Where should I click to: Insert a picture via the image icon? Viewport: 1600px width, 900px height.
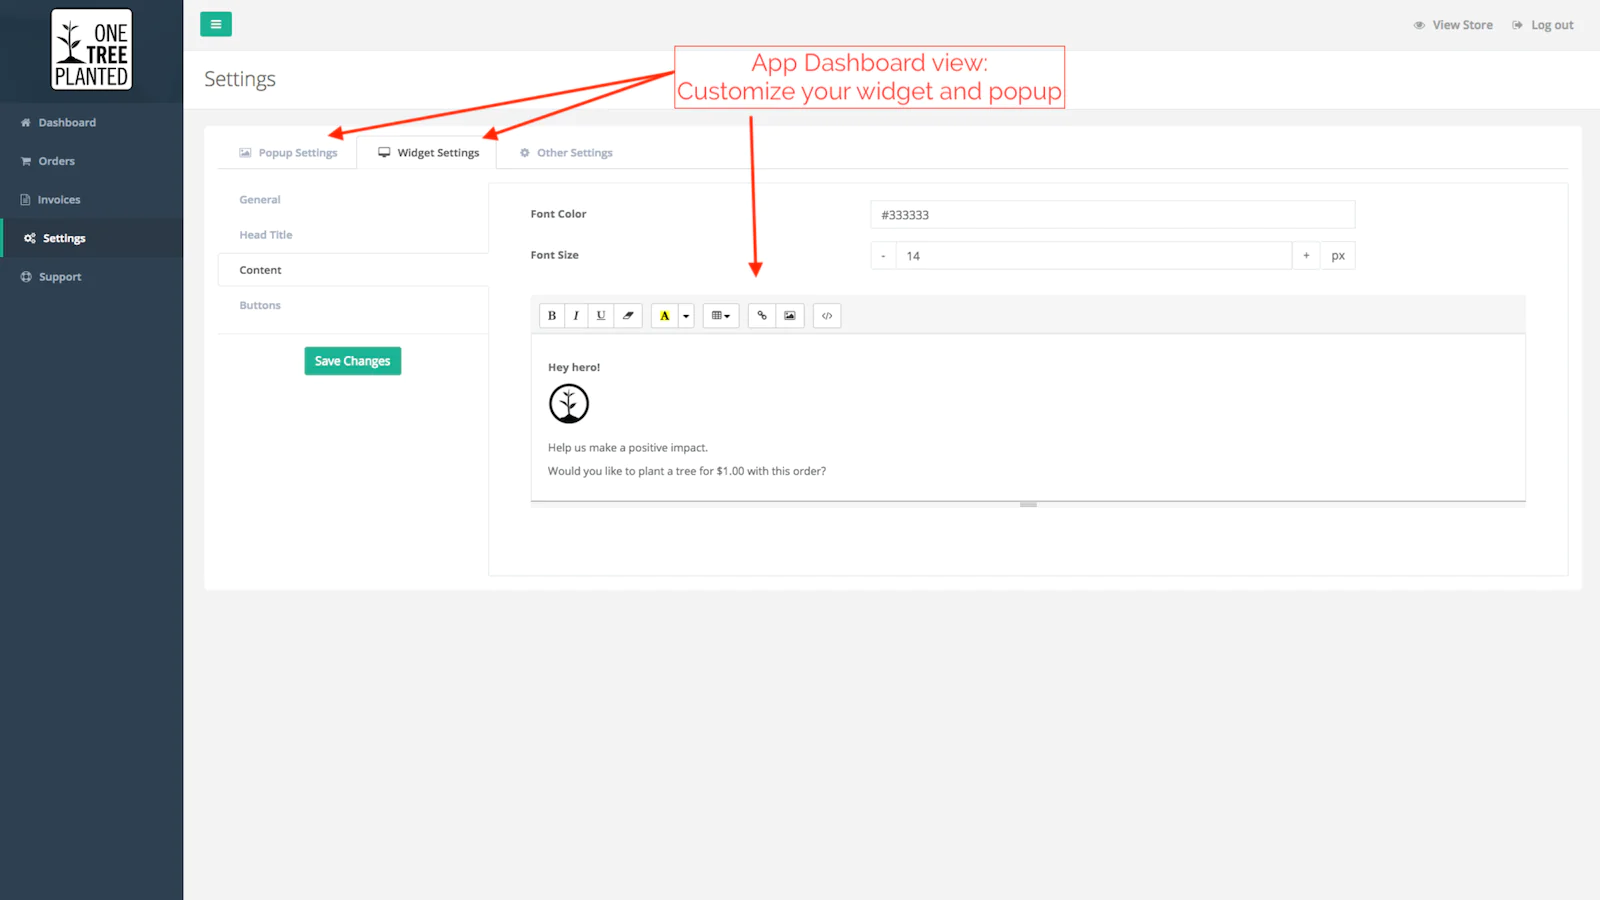coord(790,316)
